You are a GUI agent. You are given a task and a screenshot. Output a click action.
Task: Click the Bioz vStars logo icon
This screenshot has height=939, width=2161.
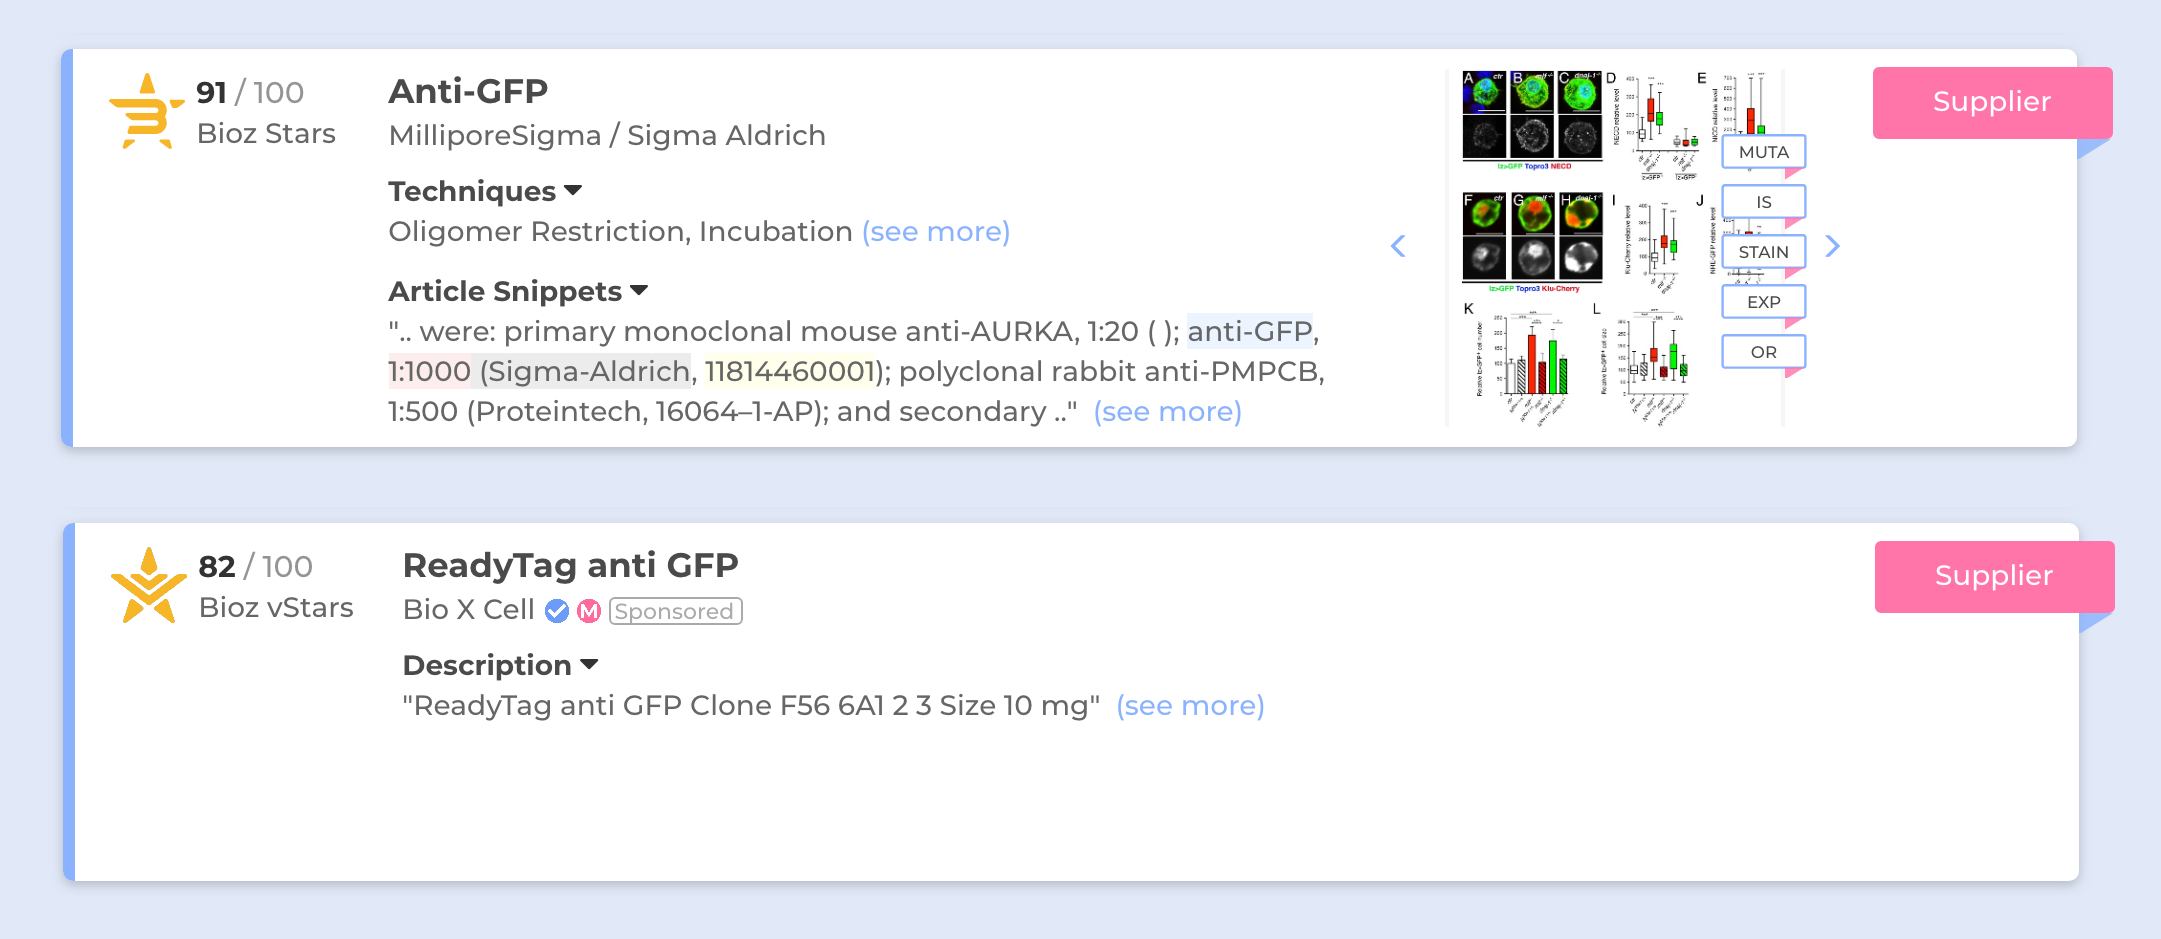(x=149, y=585)
